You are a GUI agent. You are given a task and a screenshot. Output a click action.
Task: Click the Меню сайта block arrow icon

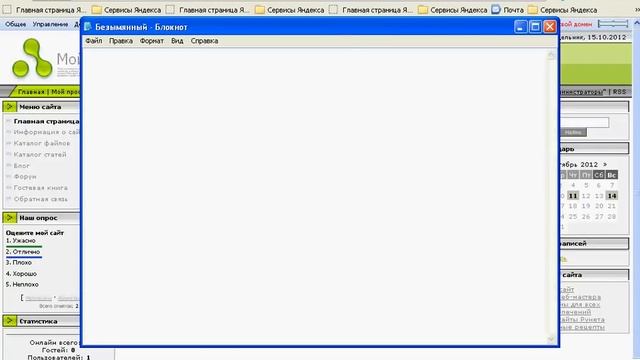[9, 107]
